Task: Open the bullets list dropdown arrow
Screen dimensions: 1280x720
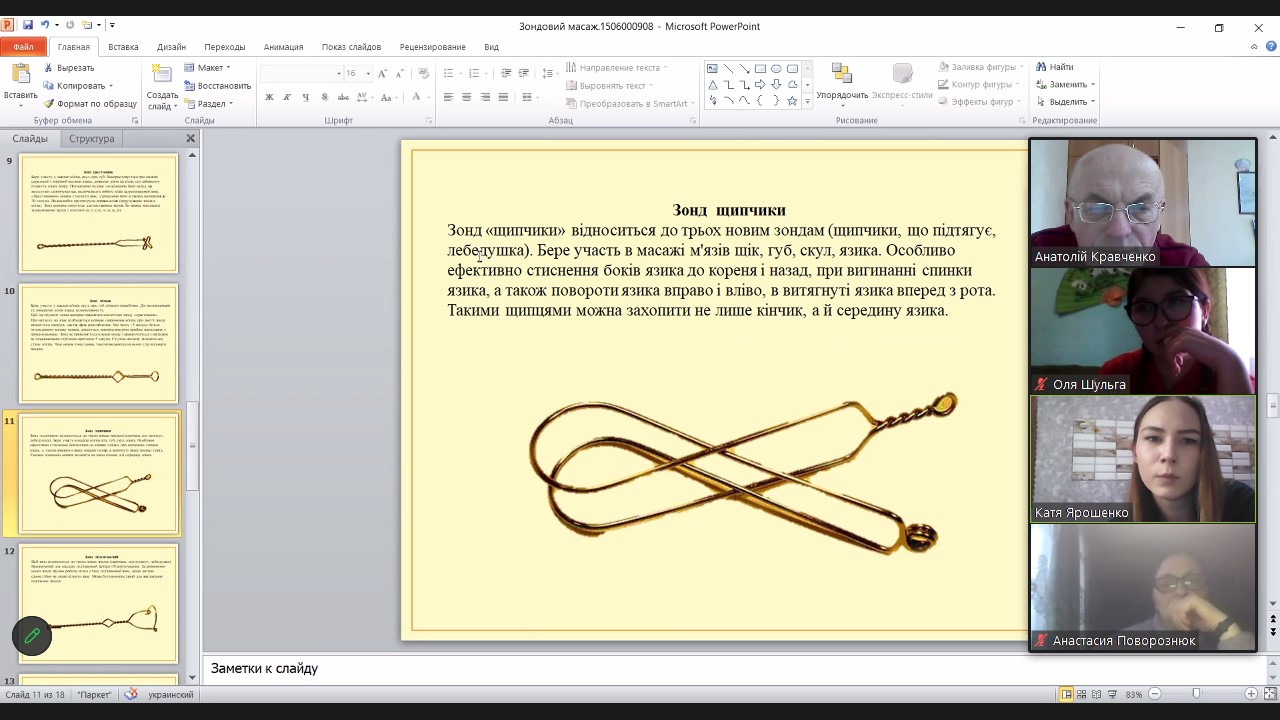Action: point(459,73)
